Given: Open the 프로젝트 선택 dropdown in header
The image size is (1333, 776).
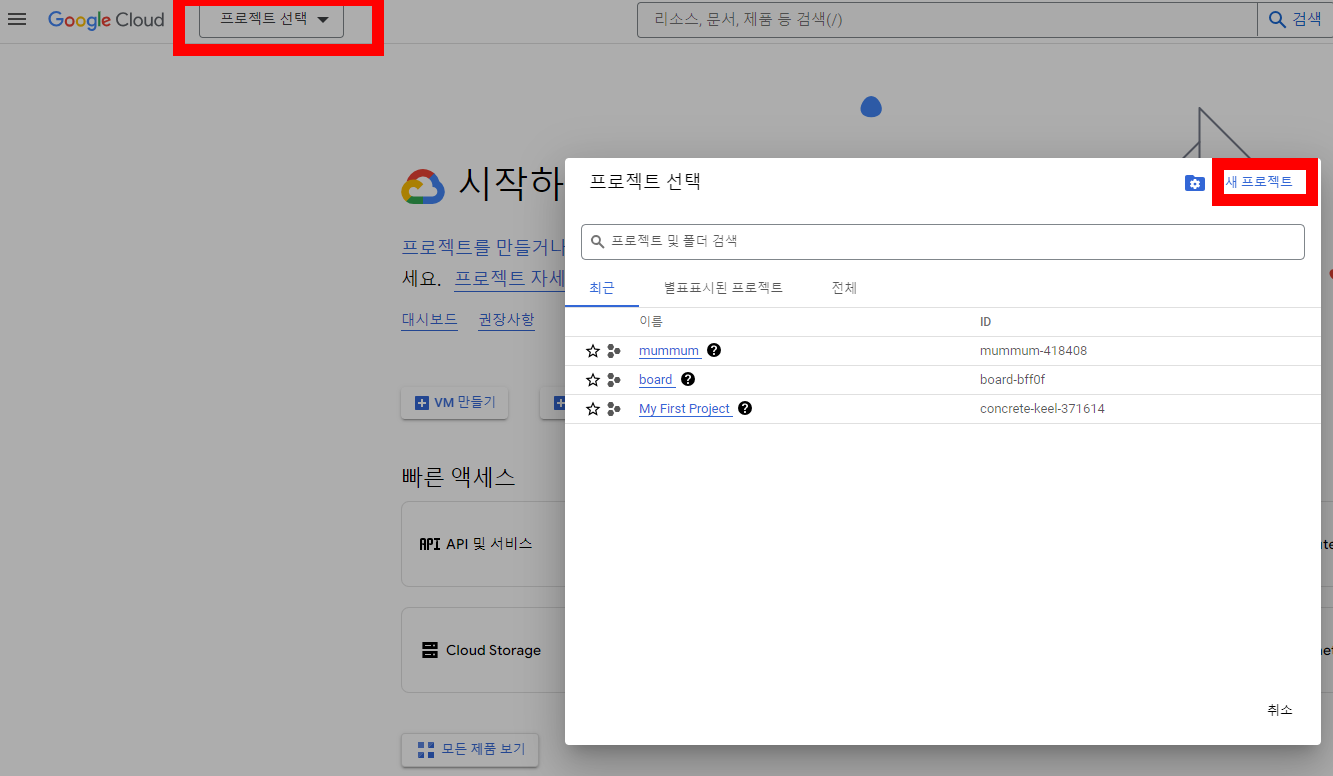Looking at the screenshot, I should [271, 19].
